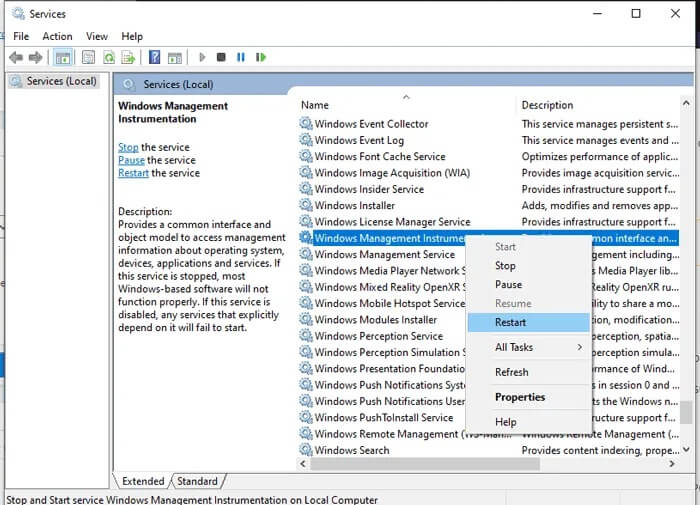Select the Windows Push Notifications System row
Viewport: 700px width, 505px height.
[390, 385]
